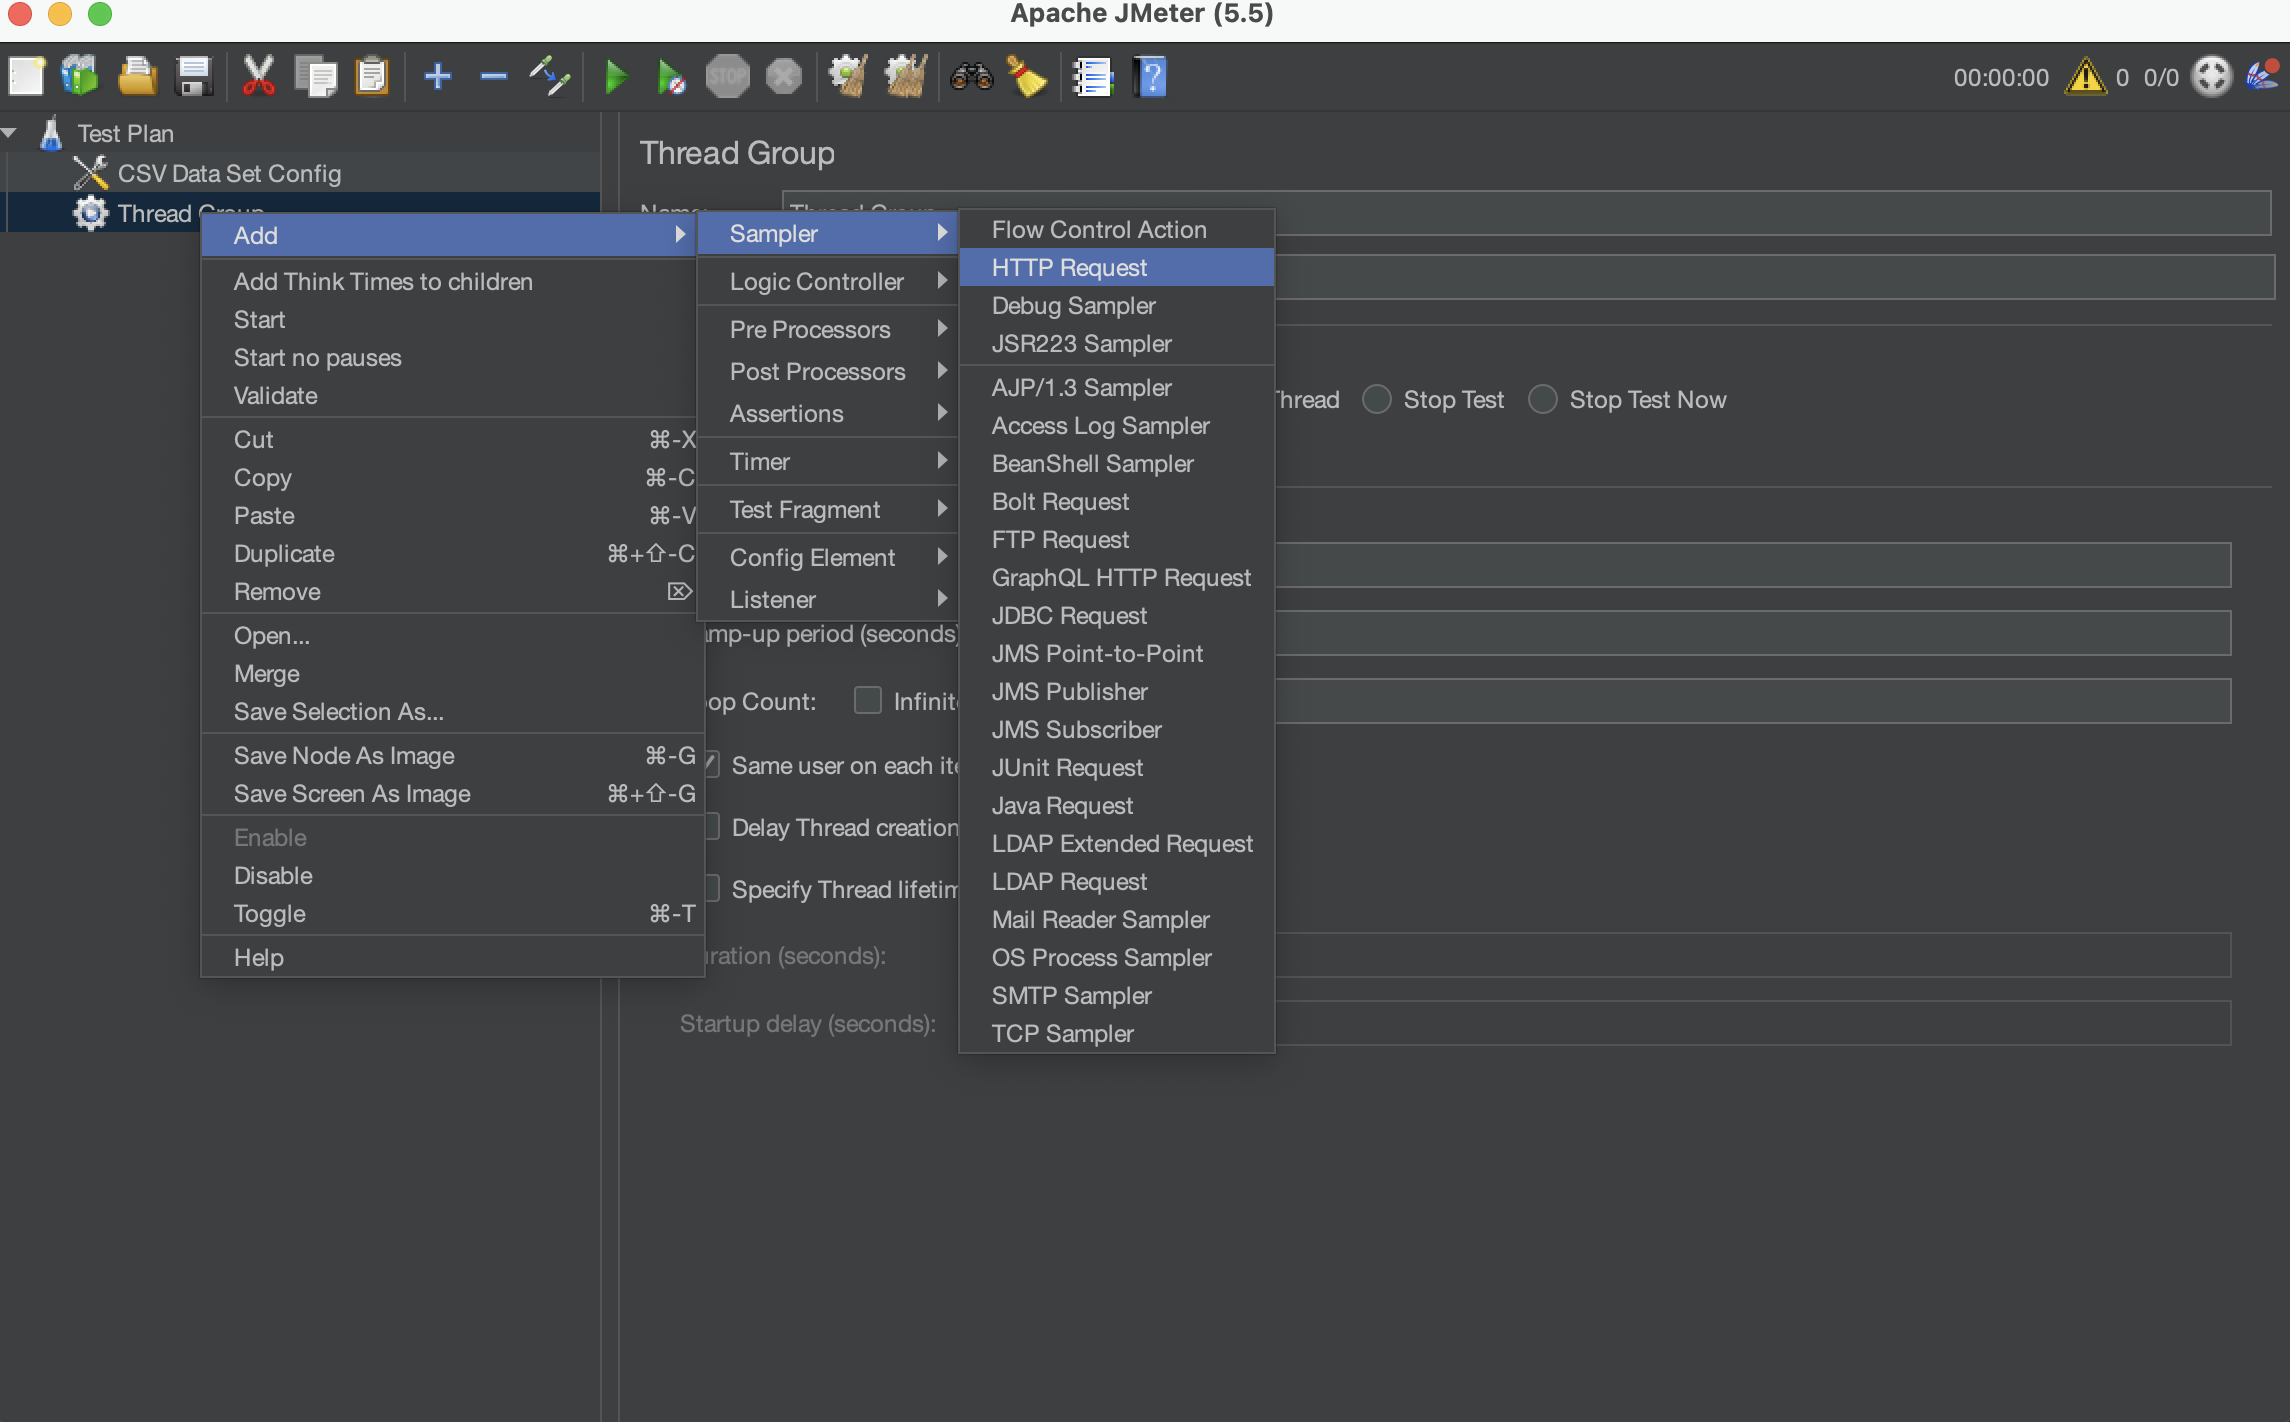2290x1422 pixels.
Task: Click the Copy toolbar icon
Action: tap(316, 76)
